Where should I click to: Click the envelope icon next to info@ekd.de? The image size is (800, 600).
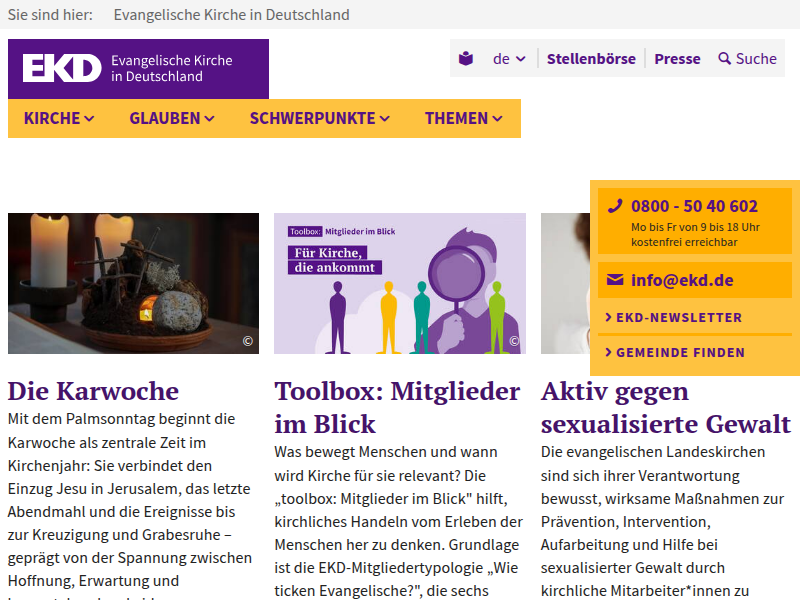tap(615, 280)
